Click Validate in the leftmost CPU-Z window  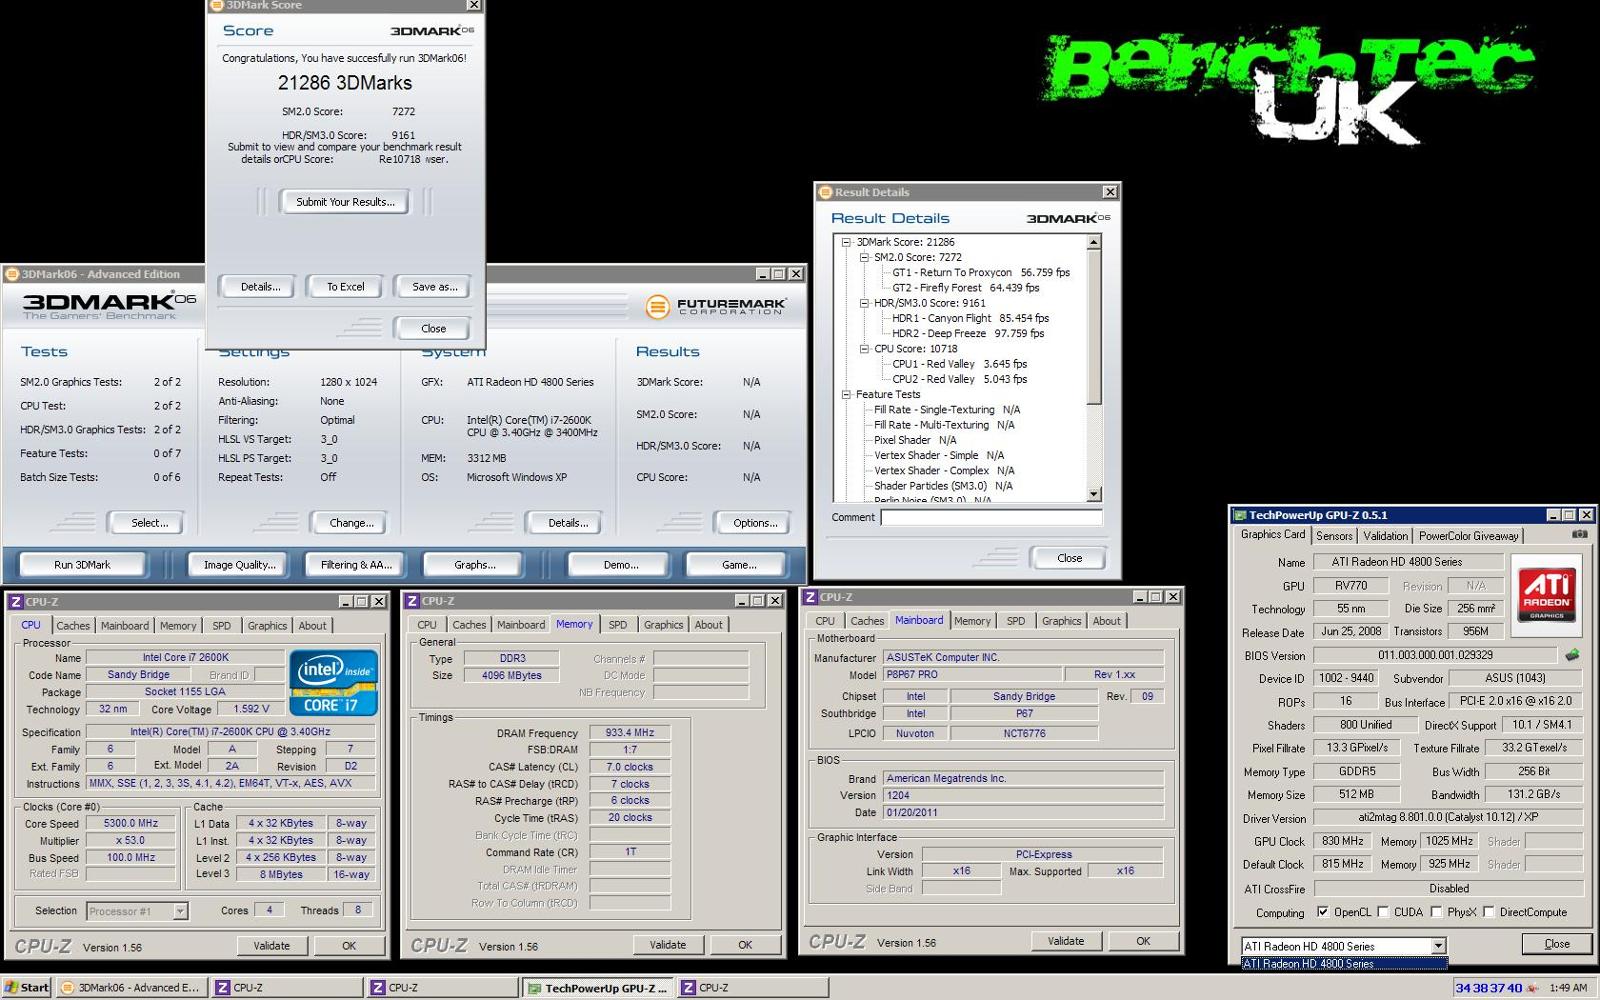(272, 945)
